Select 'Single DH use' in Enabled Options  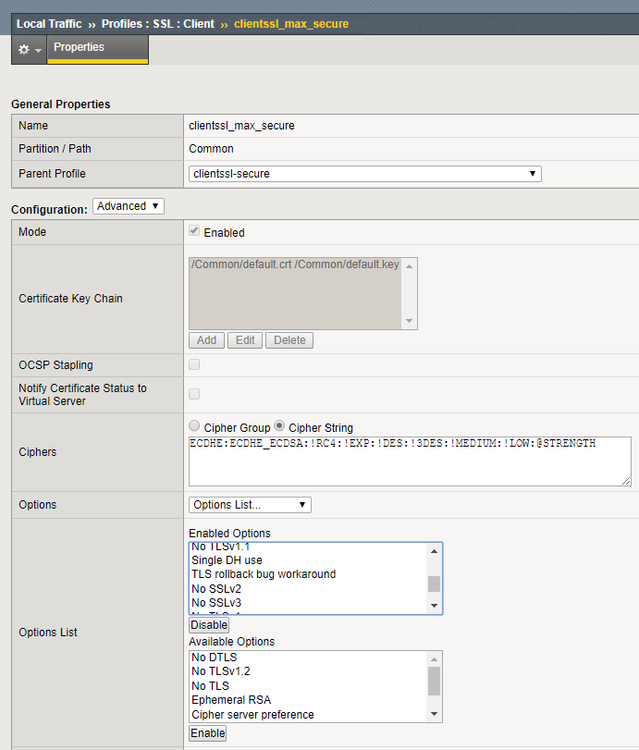(226, 560)
